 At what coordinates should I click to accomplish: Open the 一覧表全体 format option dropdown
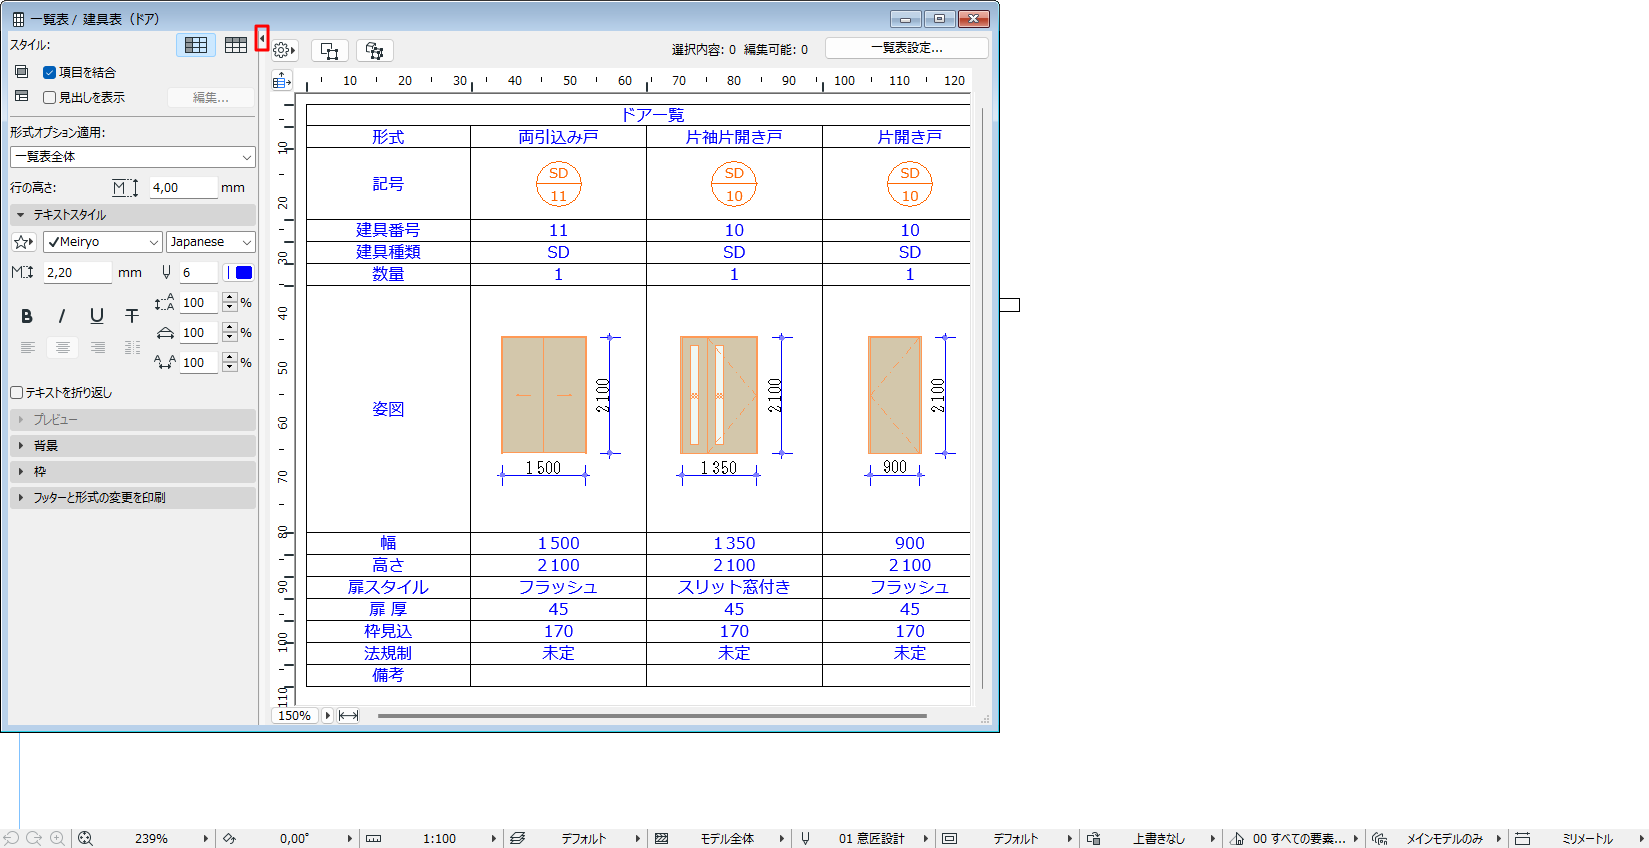tap(133, 157)
